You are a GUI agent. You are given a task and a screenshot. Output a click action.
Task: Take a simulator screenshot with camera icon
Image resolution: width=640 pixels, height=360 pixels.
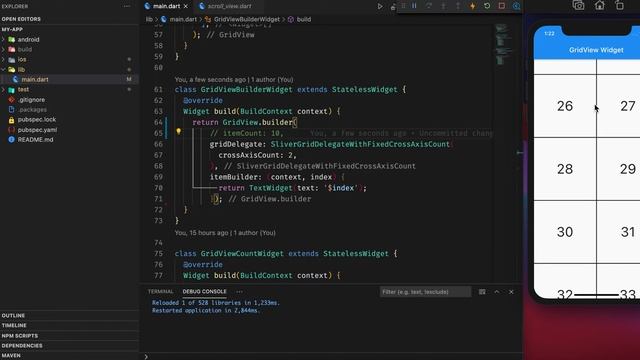click(x=578, y=5)
